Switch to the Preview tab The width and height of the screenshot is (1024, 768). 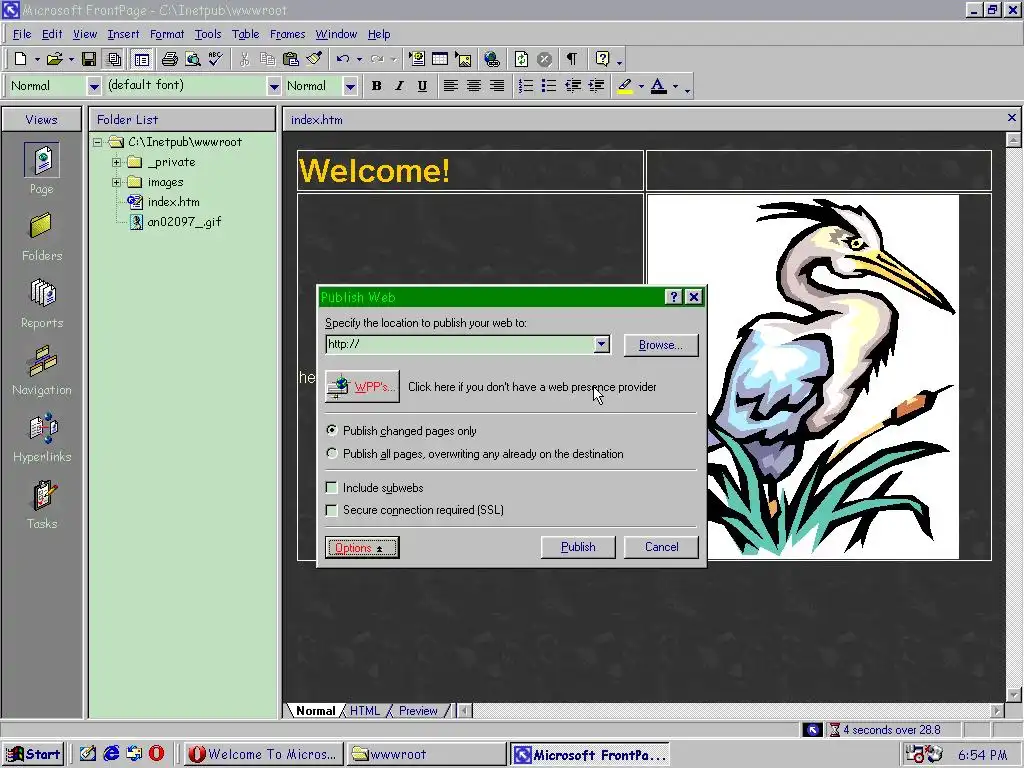(418, 711)
